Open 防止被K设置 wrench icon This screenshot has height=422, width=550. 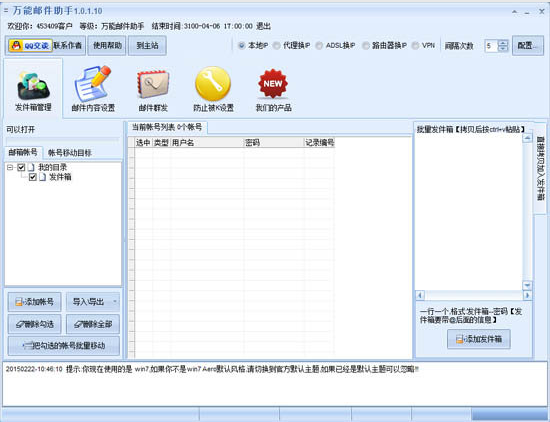pos(213,84)
